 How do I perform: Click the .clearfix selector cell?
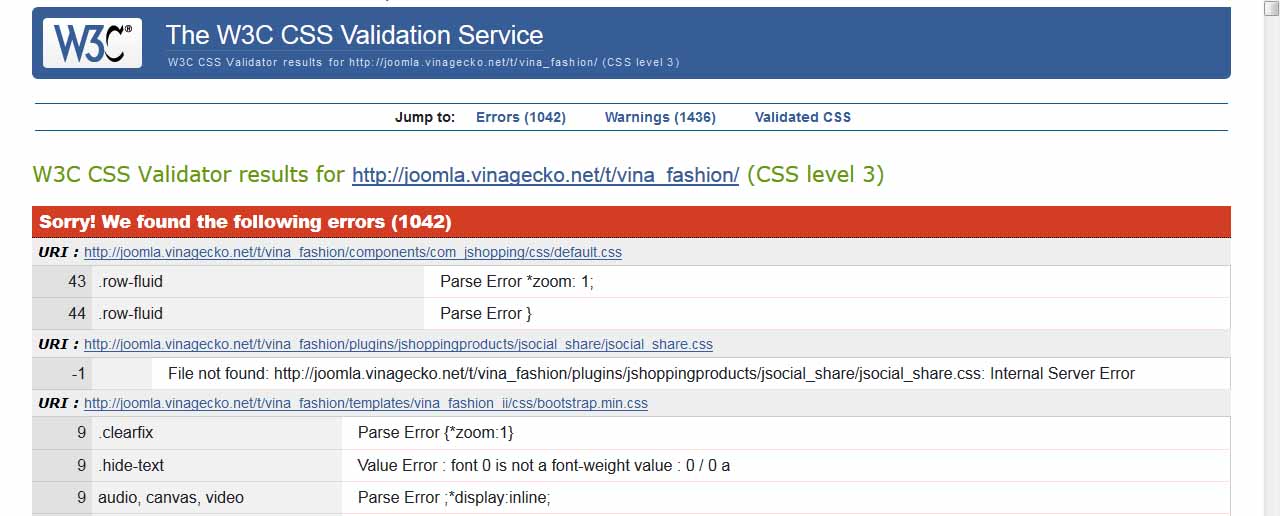click(x=125, y=433)
